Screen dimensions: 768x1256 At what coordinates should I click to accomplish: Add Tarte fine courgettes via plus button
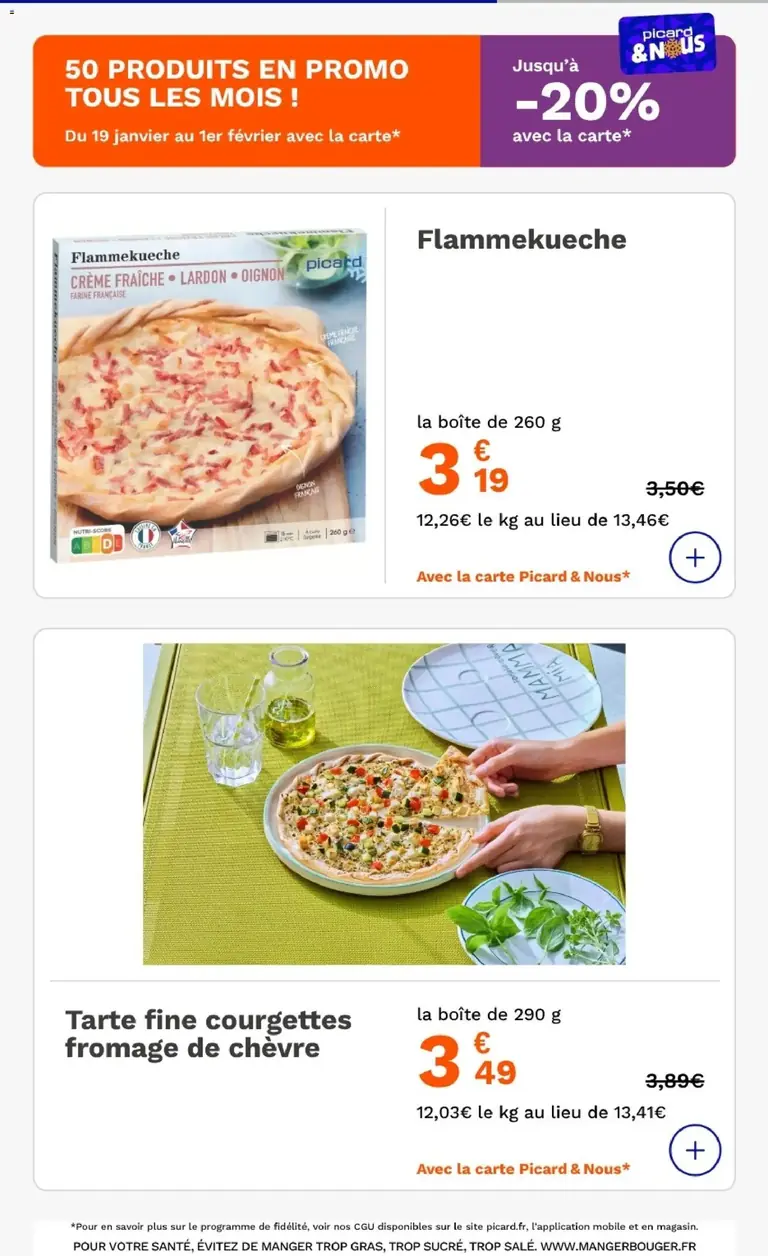coord(694,1150)
